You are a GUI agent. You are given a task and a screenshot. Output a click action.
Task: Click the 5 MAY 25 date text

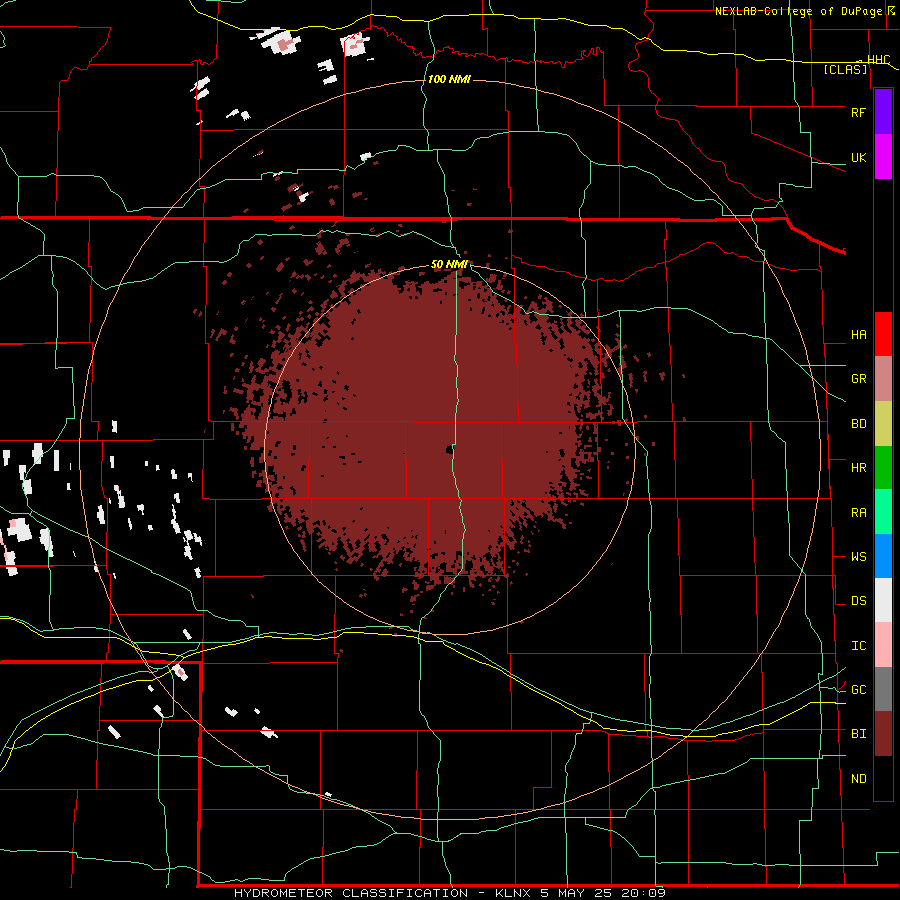[x=578, y=893]
